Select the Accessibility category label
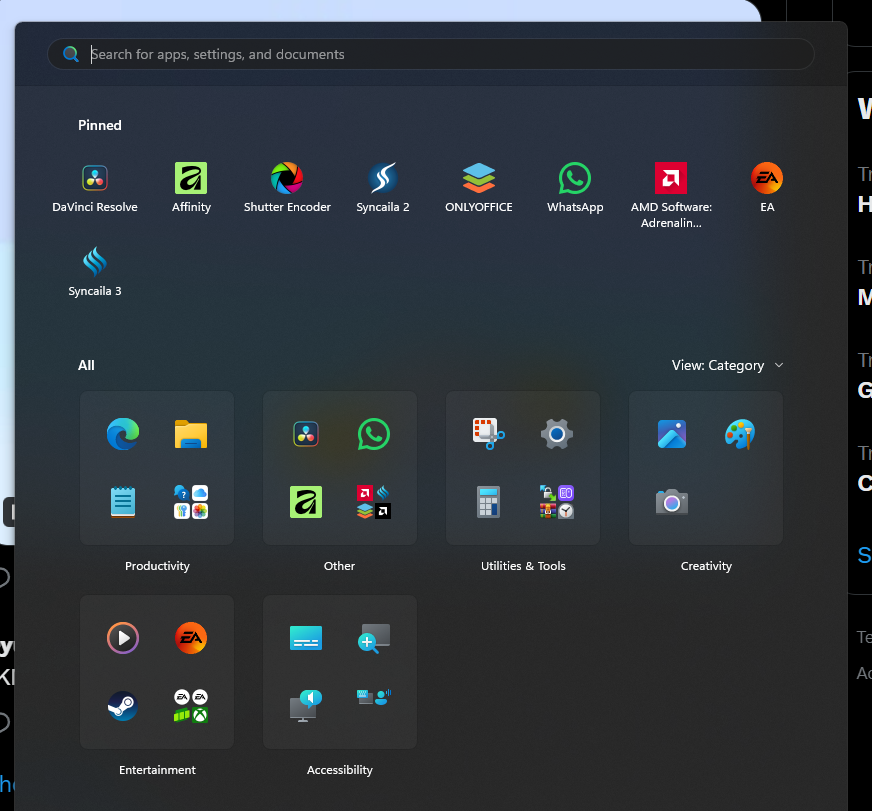Image resolution: width=872 pixels, height=811 pixels. (x=340, y=770)
